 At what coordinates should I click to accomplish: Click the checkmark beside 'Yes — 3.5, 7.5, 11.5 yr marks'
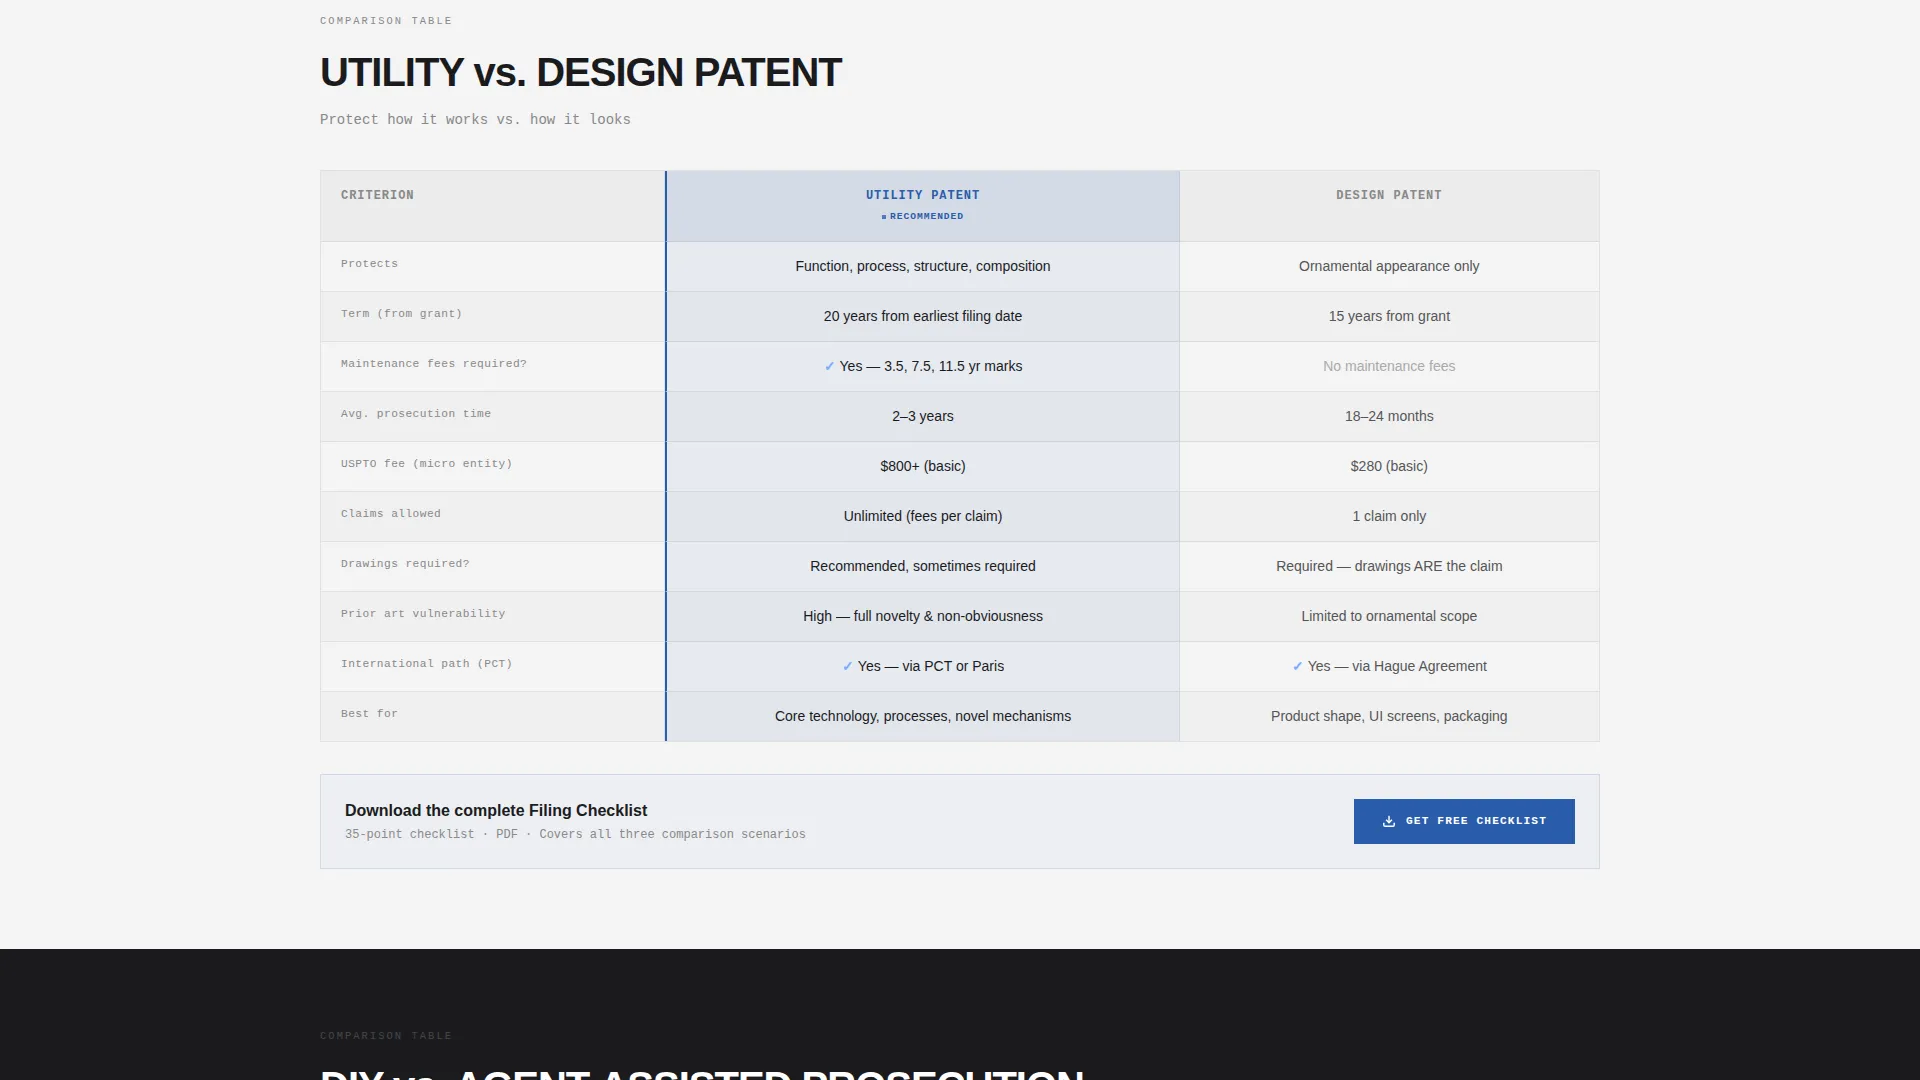(x=829, y=366)
